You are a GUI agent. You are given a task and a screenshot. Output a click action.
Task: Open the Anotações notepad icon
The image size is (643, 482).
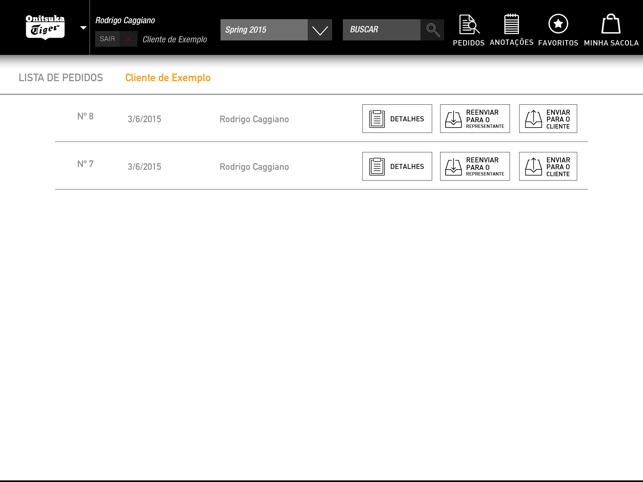click(511, 30)
